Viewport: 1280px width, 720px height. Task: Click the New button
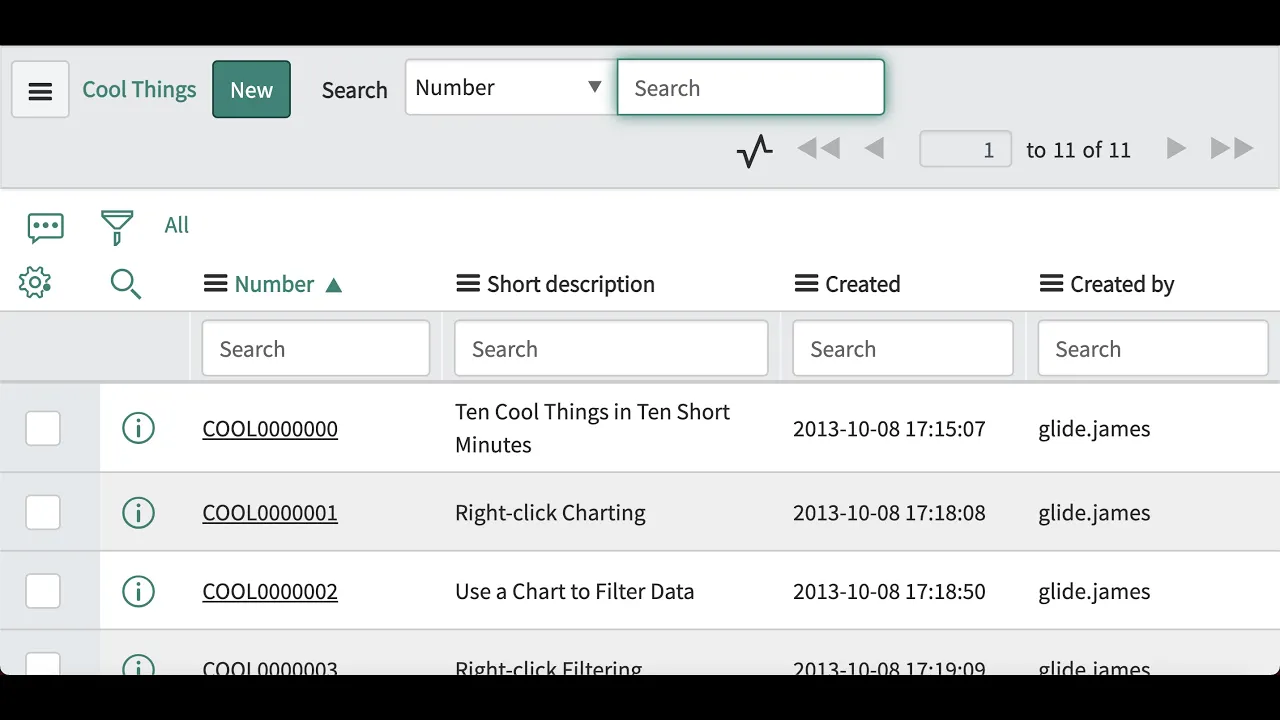click(251, 90)
